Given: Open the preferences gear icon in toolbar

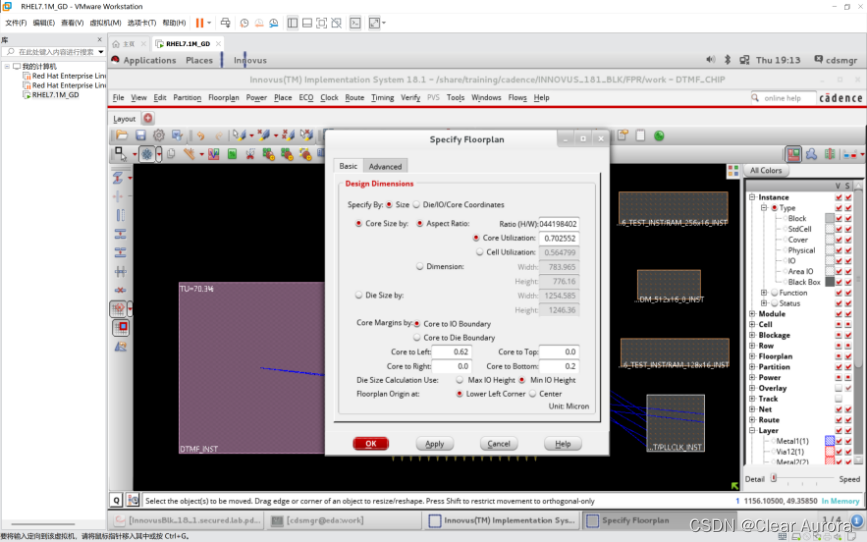Looking at the screenshot, I should tap(159, 136).
